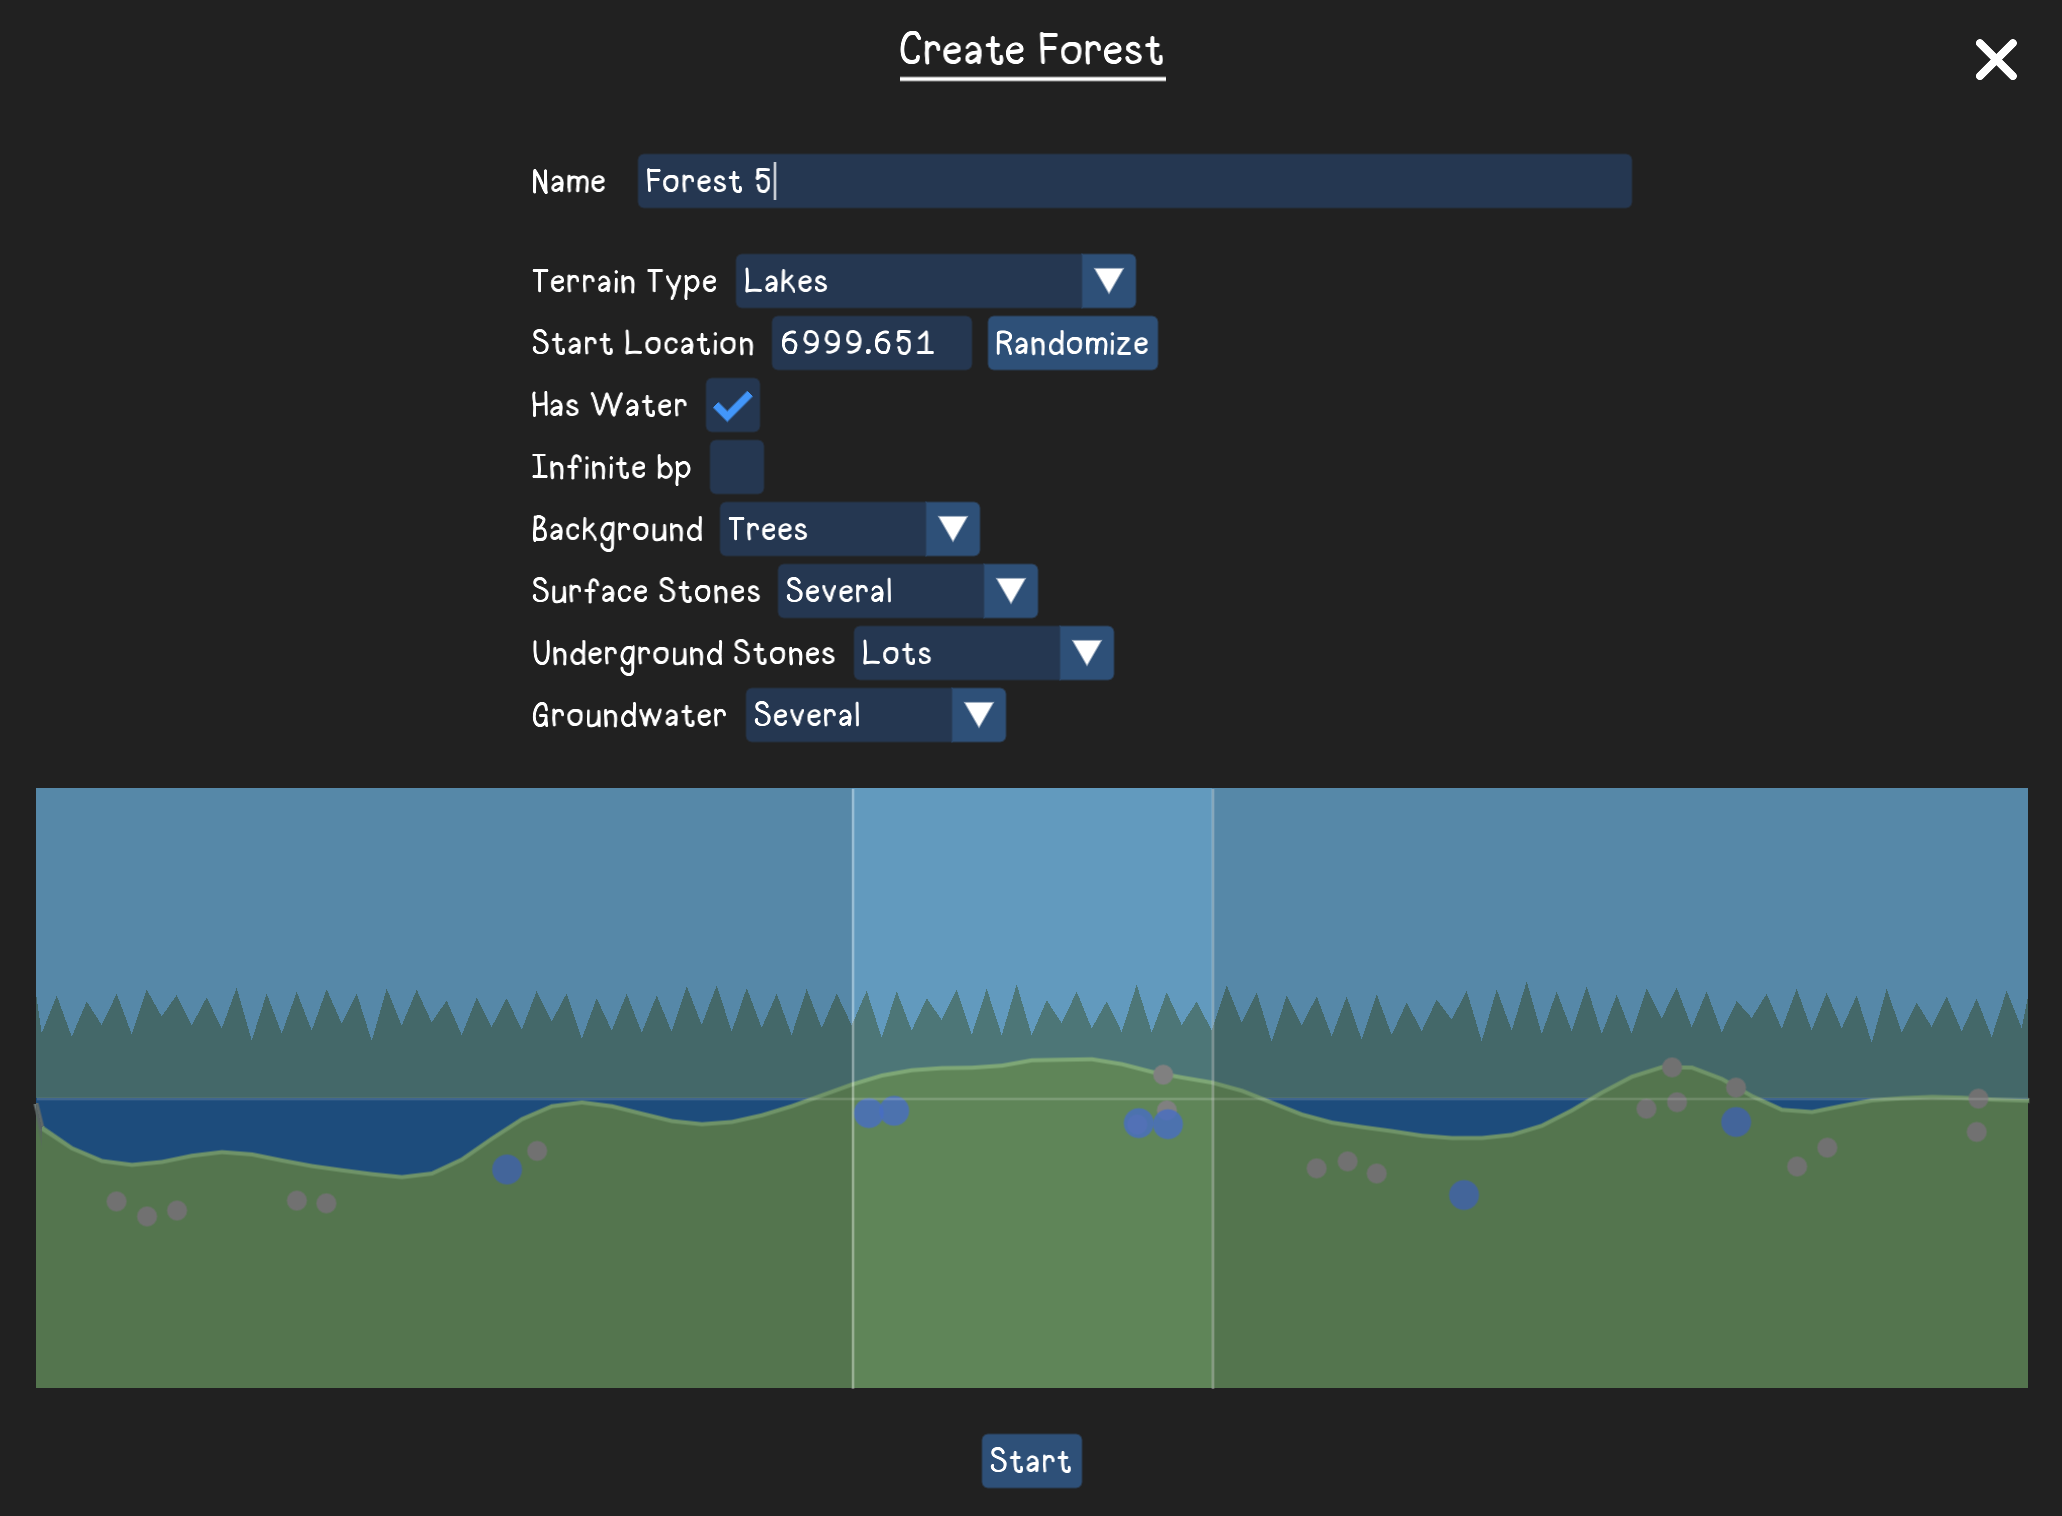This screenshot has height=1516, width=2062.
Task: Open the Surface Stones dropdown
Action: click(1012, 591)
